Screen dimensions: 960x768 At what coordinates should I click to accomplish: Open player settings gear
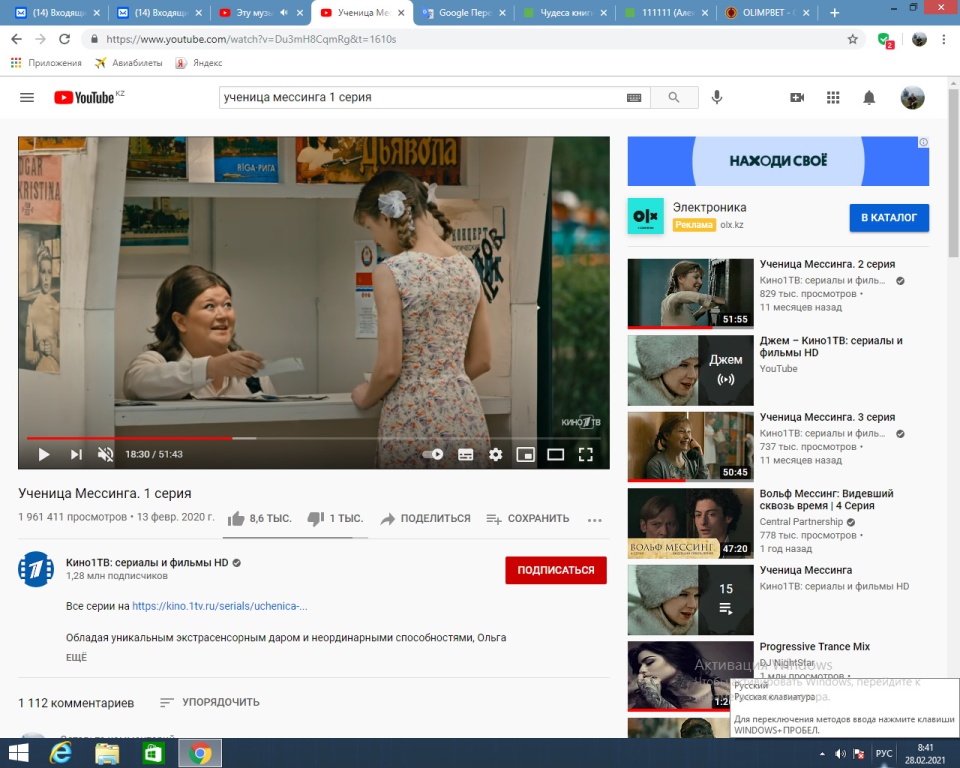(x=495, y=454)
